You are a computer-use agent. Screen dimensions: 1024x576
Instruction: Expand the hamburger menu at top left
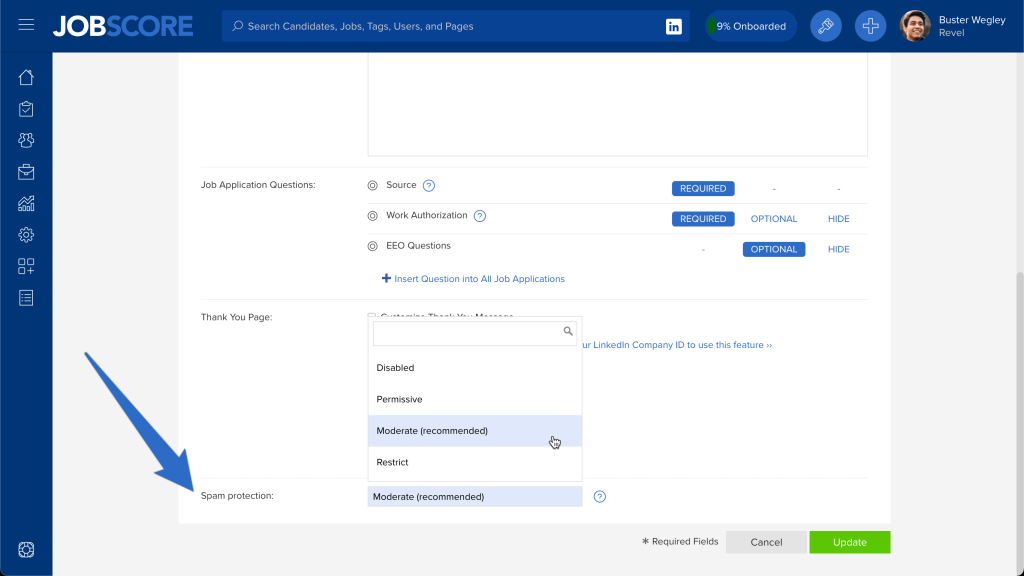tap(26, 25)
